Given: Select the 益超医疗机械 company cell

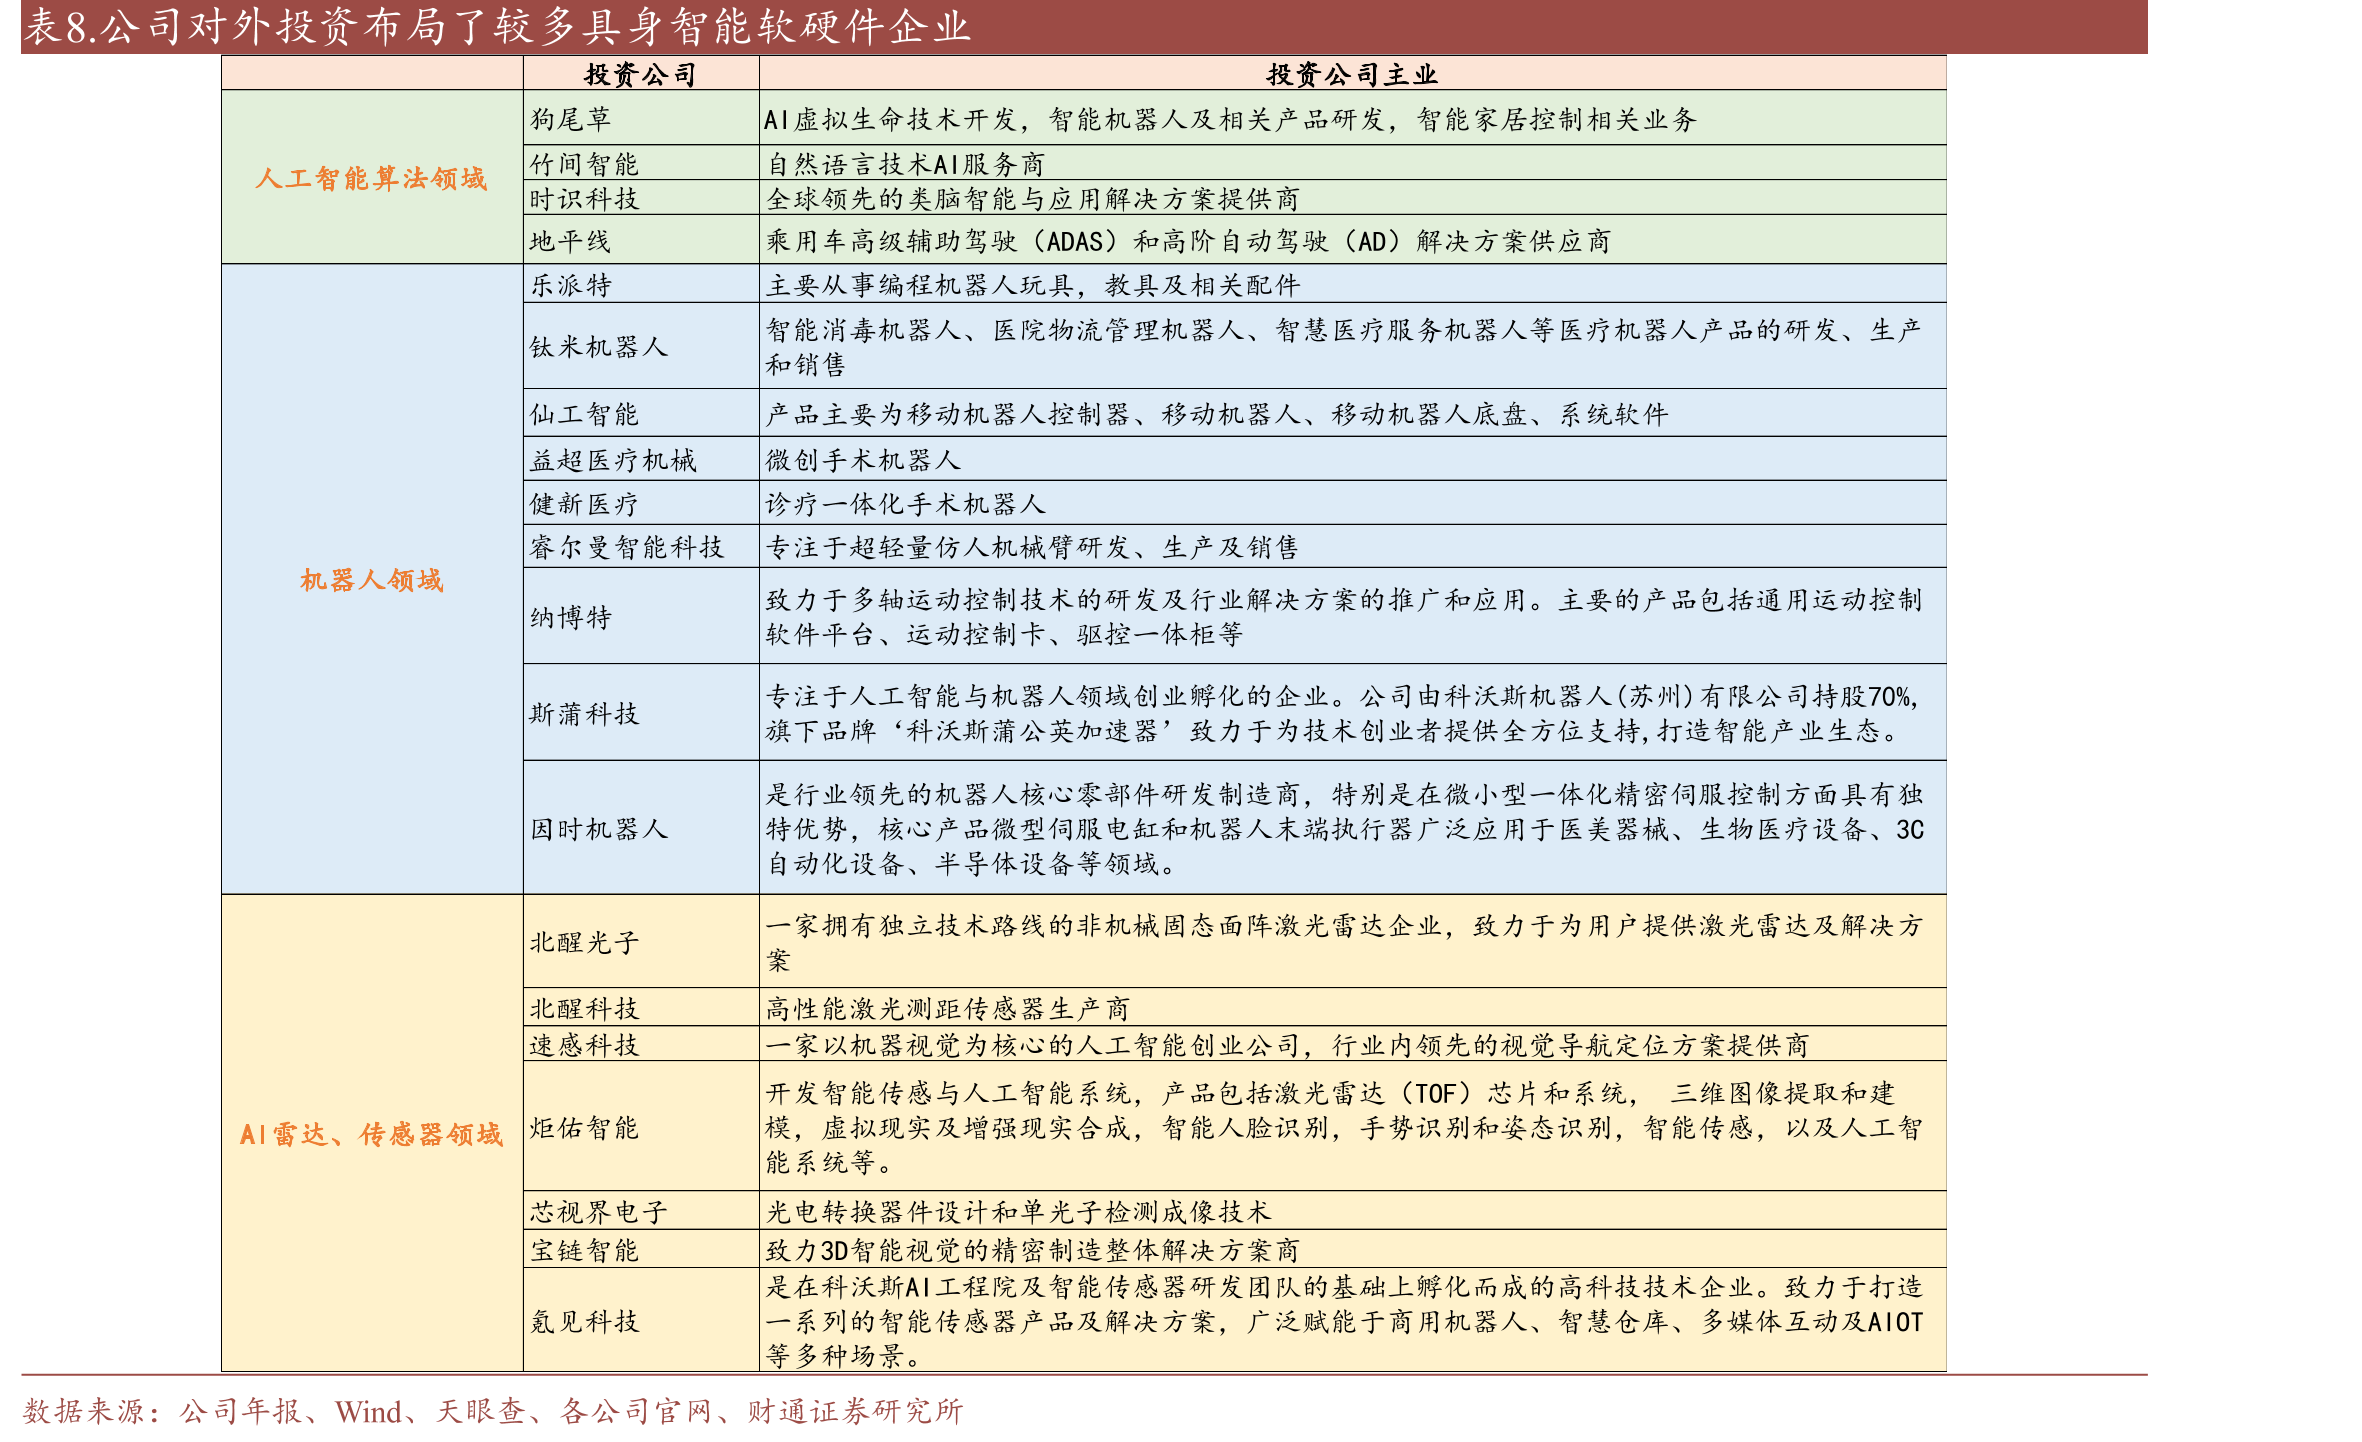Looking at the screenshot, I should tap(641, 459).
